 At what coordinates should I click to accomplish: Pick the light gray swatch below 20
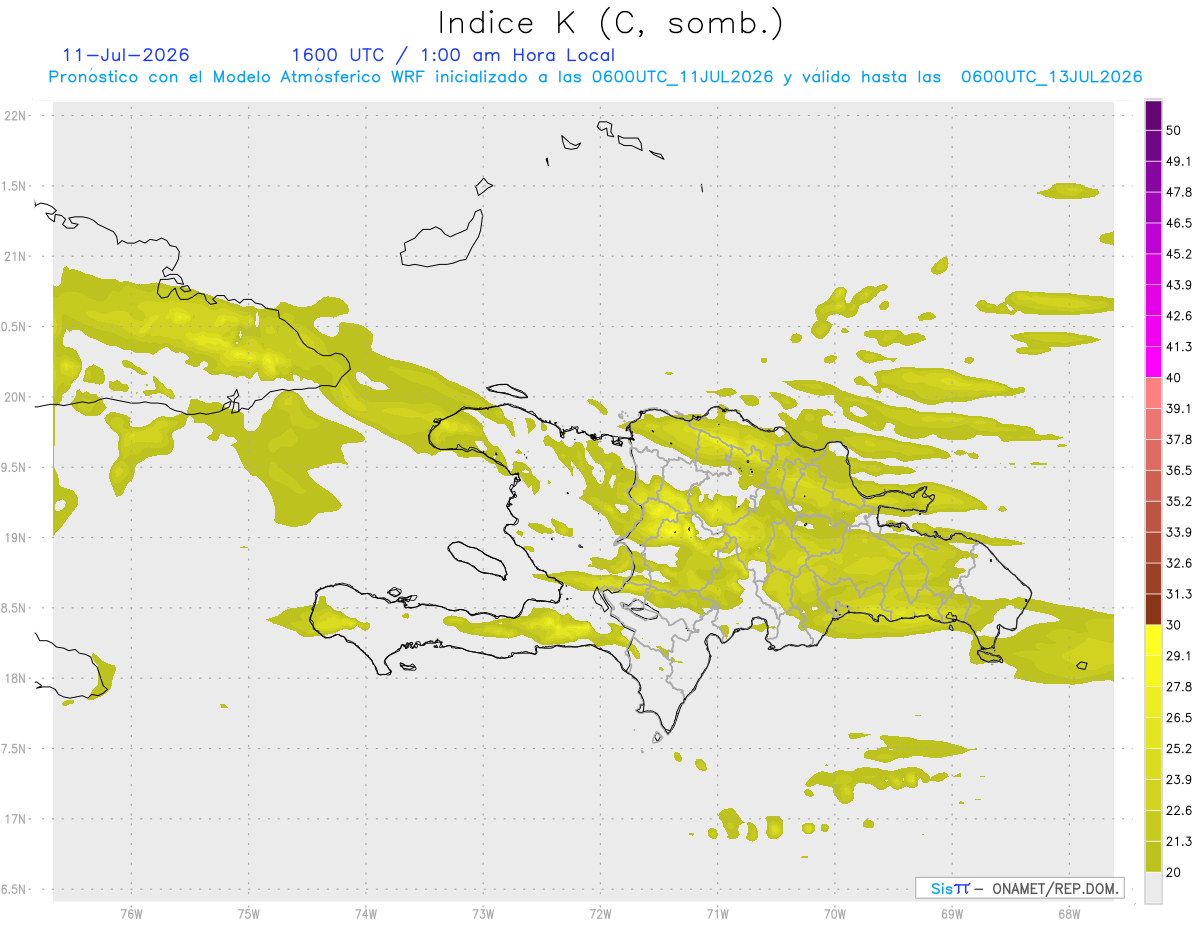(1153, 888)
